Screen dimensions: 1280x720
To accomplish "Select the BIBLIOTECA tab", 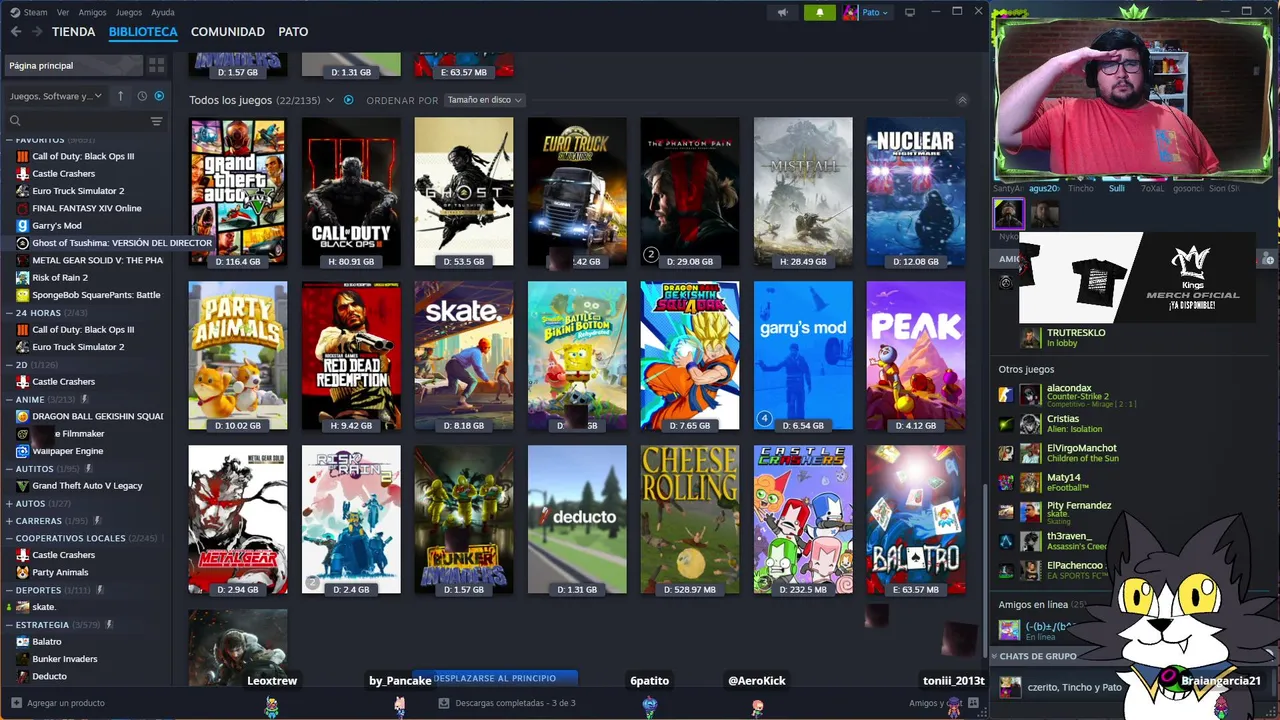I will click(143, 32).
